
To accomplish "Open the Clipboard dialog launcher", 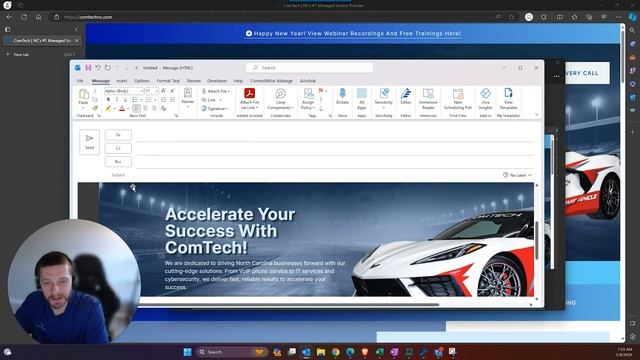I will tap(99, 116).
